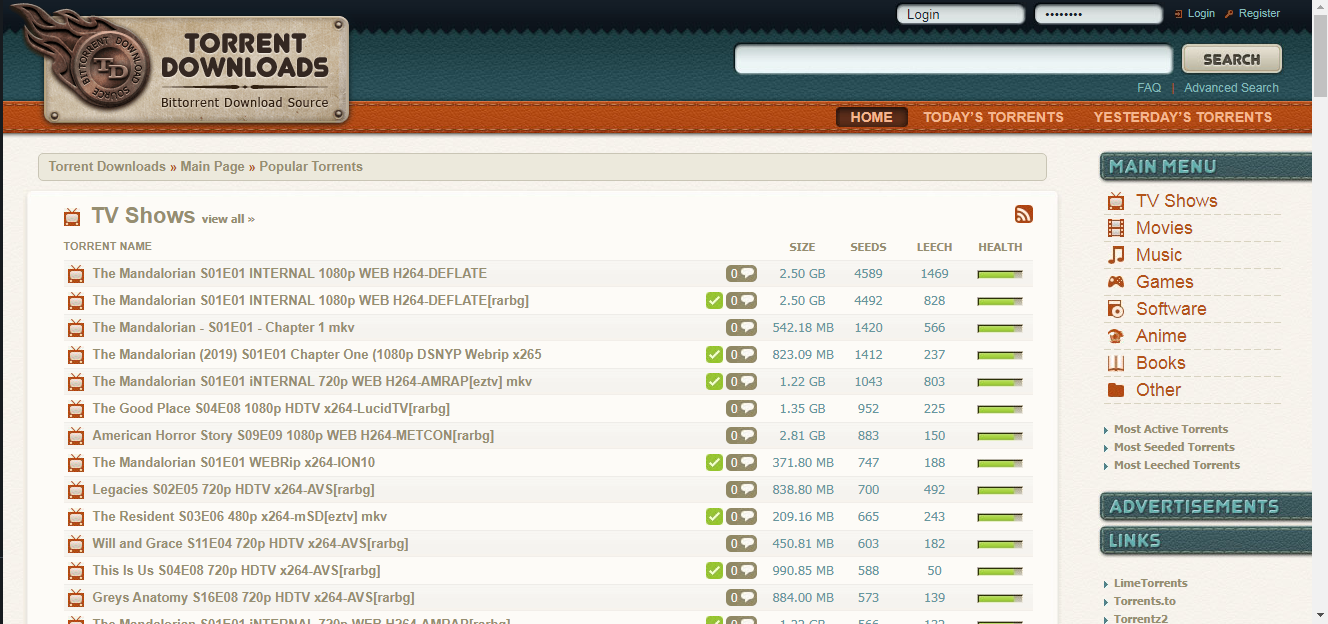Click the password field
Viewport: 1328px width, 624px height.
1098,14
